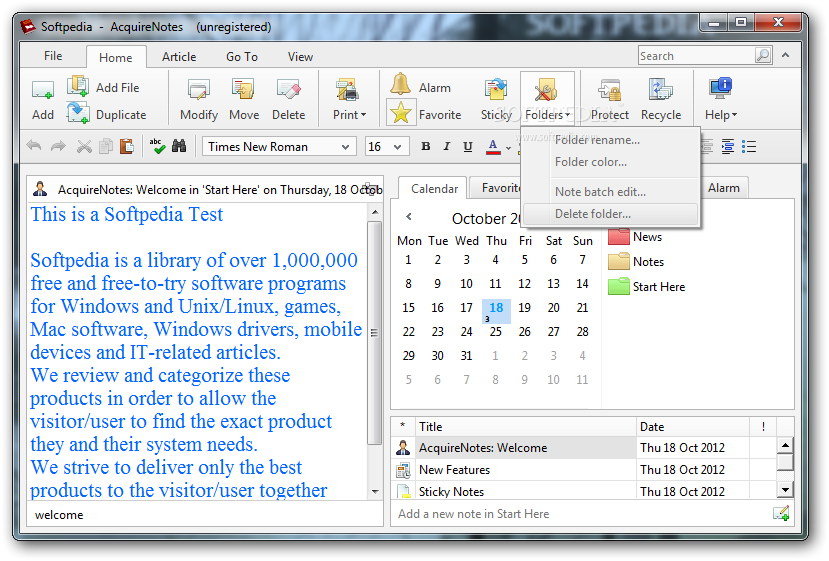Click the bullet list icon
The height and width of the screenshot is (561, 829).
pyautogui.click(x=749, y=146)
